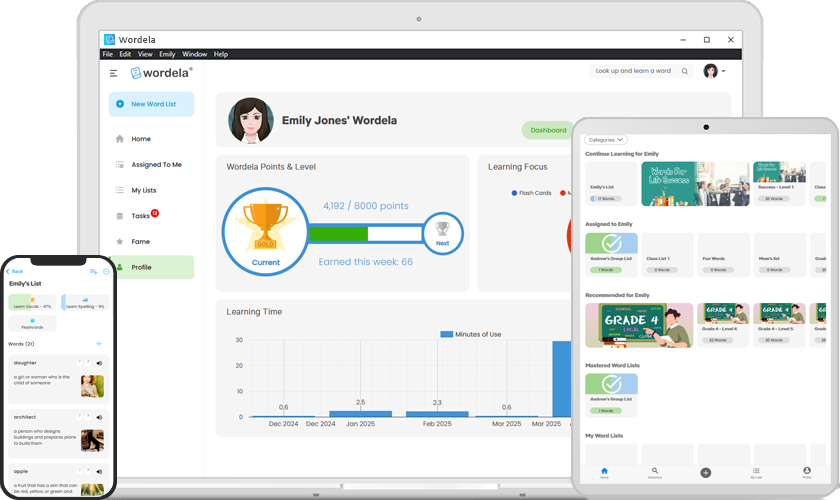Tap the Dictionary search icon on the tablet
Viewport: 840px width, 500px height.
pos(655,472)
